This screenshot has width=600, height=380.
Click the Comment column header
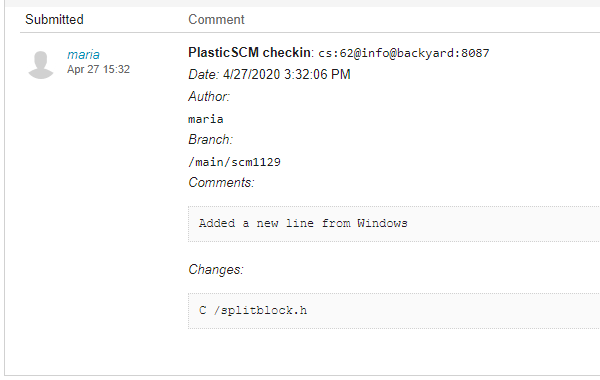pyautogui.click(x=216, y=20)
